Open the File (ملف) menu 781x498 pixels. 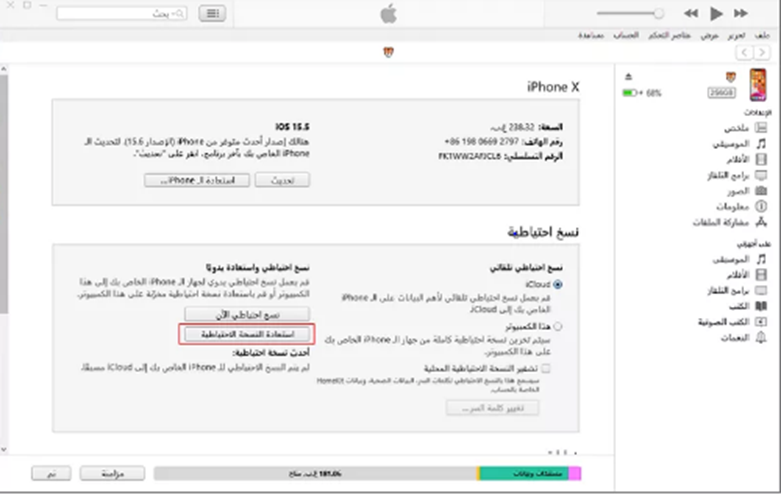click(x=765, y=35)
